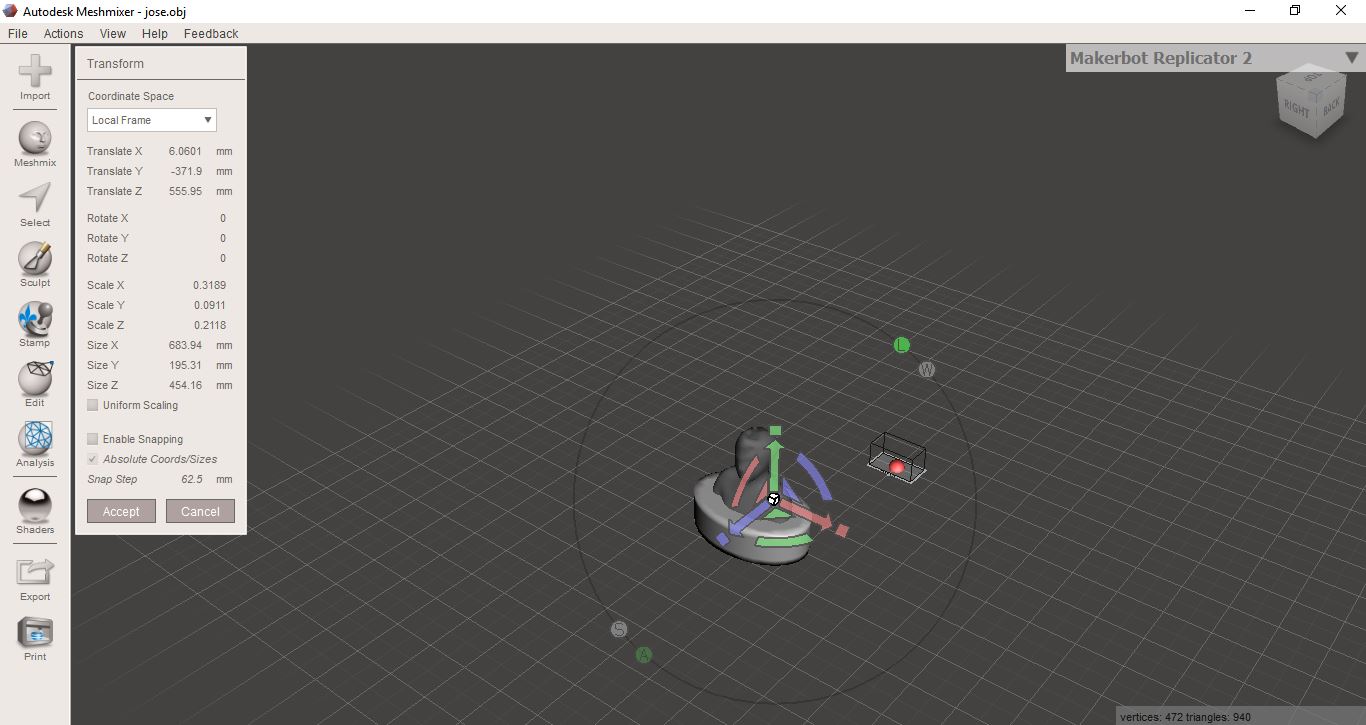
Task: Click the red sphere in wireframe box
Action: point(896,467)
